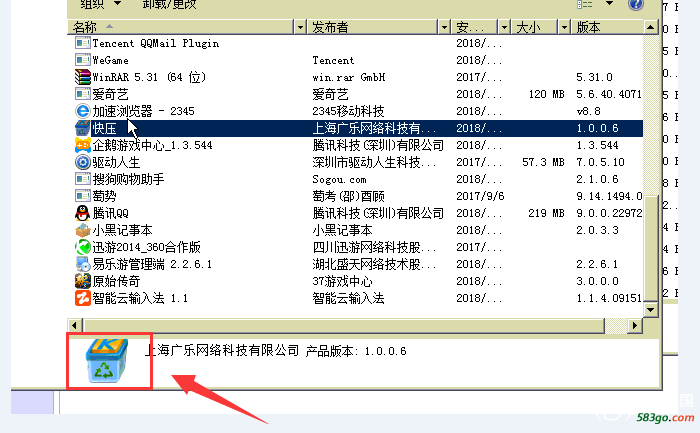Select the 原始传奇 program name
This screenshot has width=700, height=433.
point(116,281)
